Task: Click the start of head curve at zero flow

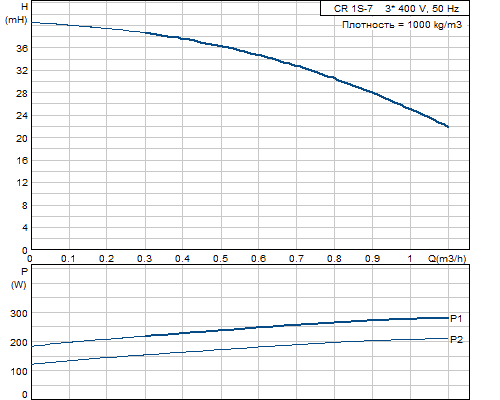Action: point(32,23)
